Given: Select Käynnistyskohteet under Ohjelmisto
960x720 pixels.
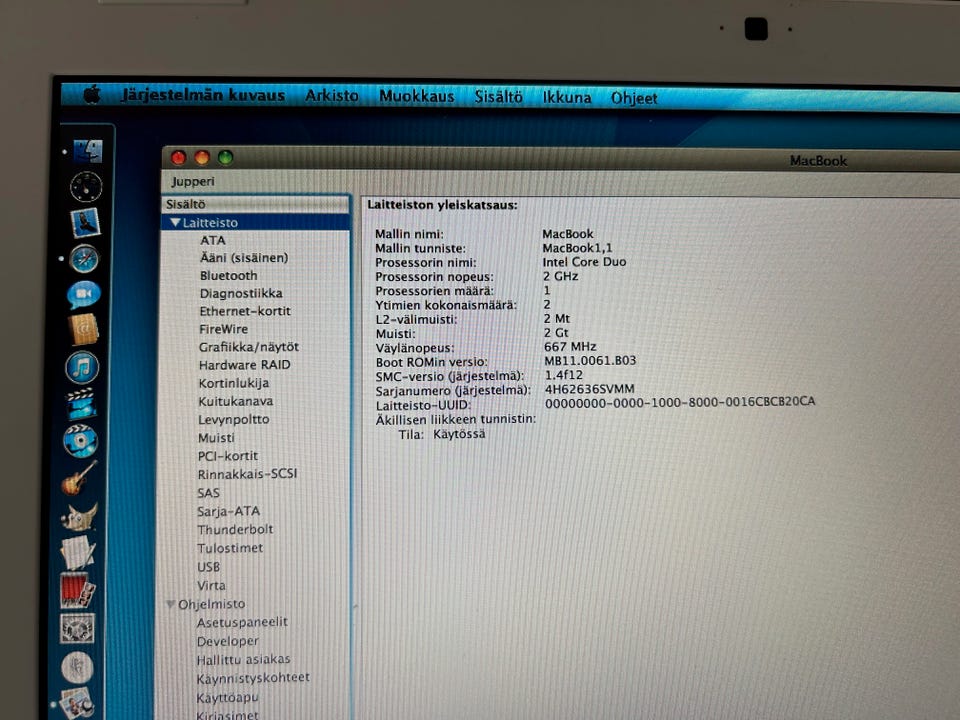Looking at the screenshot, I should tap(255, 678).
